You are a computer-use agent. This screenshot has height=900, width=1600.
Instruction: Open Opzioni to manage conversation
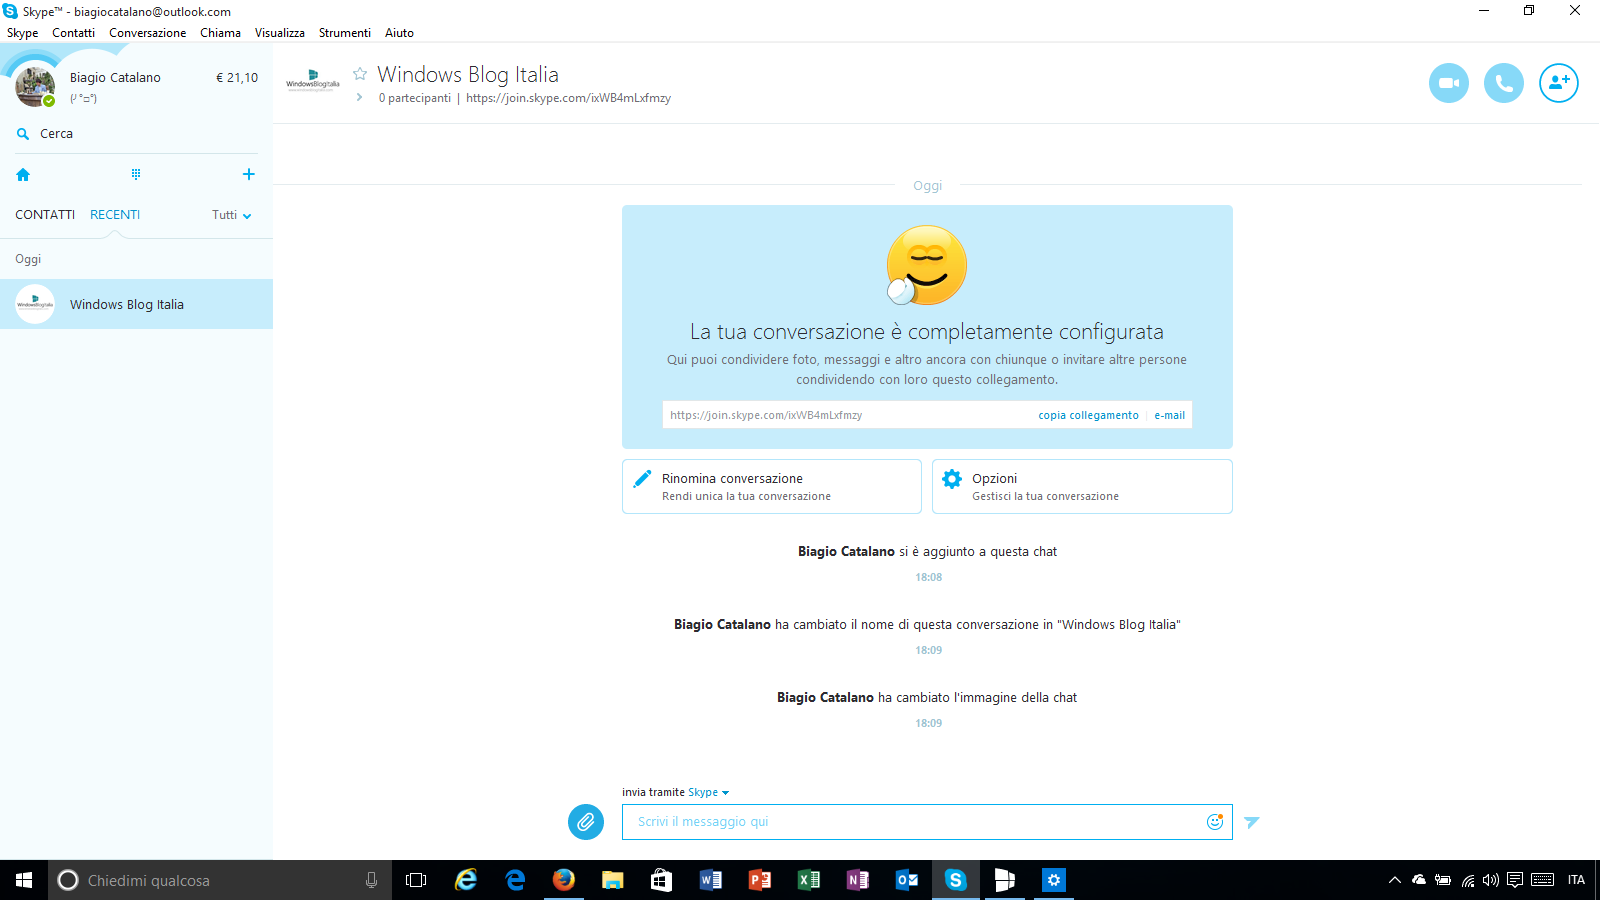point(1082,487)
